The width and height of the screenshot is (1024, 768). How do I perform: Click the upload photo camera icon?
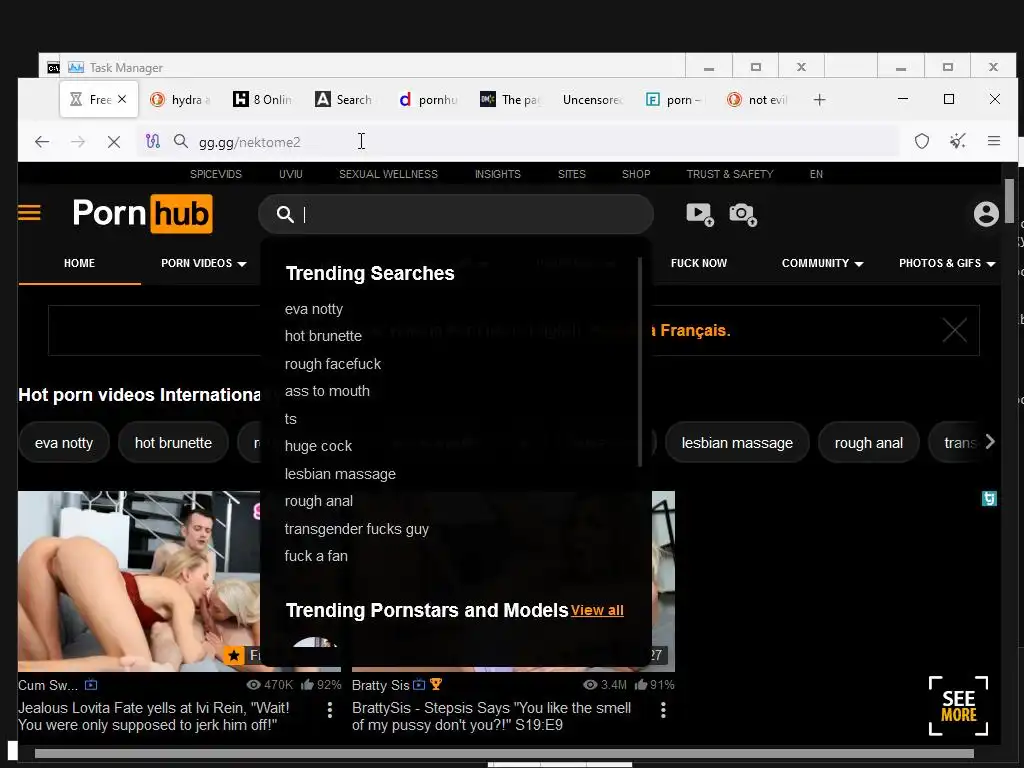pos(743,214)
